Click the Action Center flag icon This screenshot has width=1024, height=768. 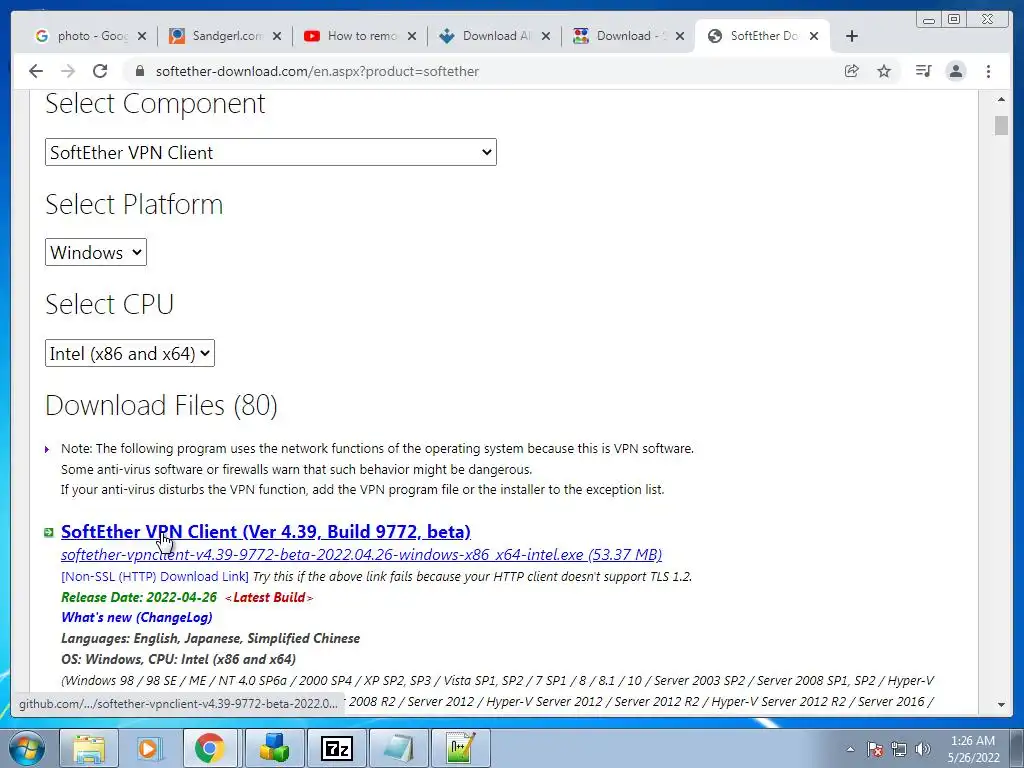tap(875, 749)
